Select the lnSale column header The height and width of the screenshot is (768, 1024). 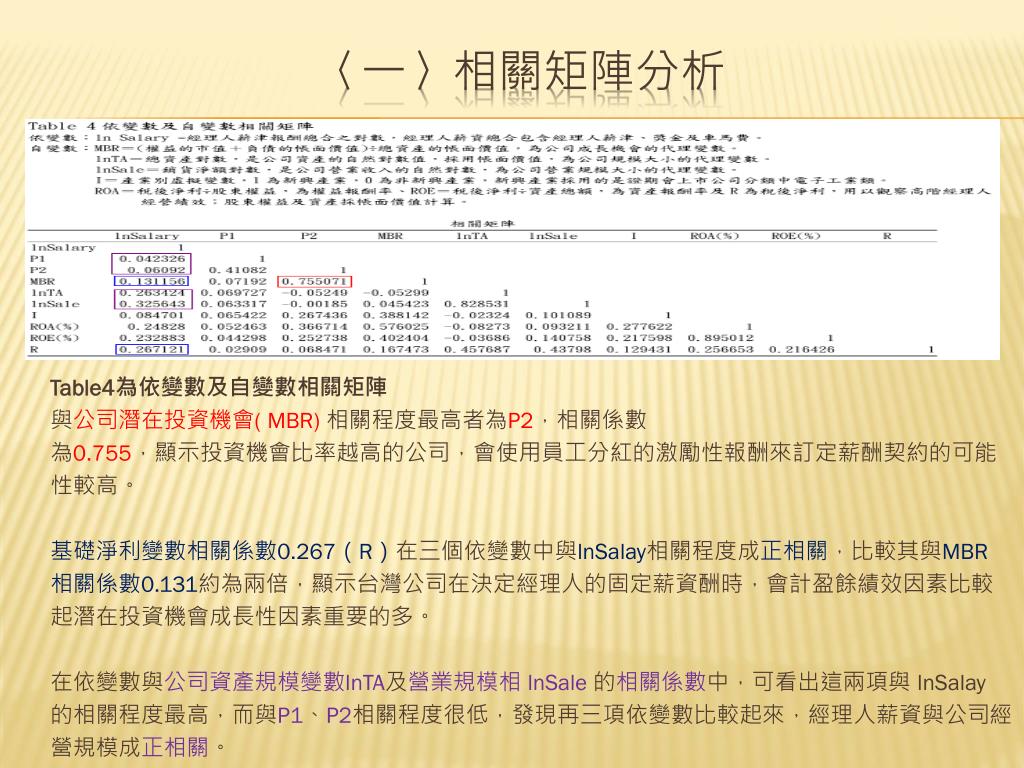click(552, 236)
